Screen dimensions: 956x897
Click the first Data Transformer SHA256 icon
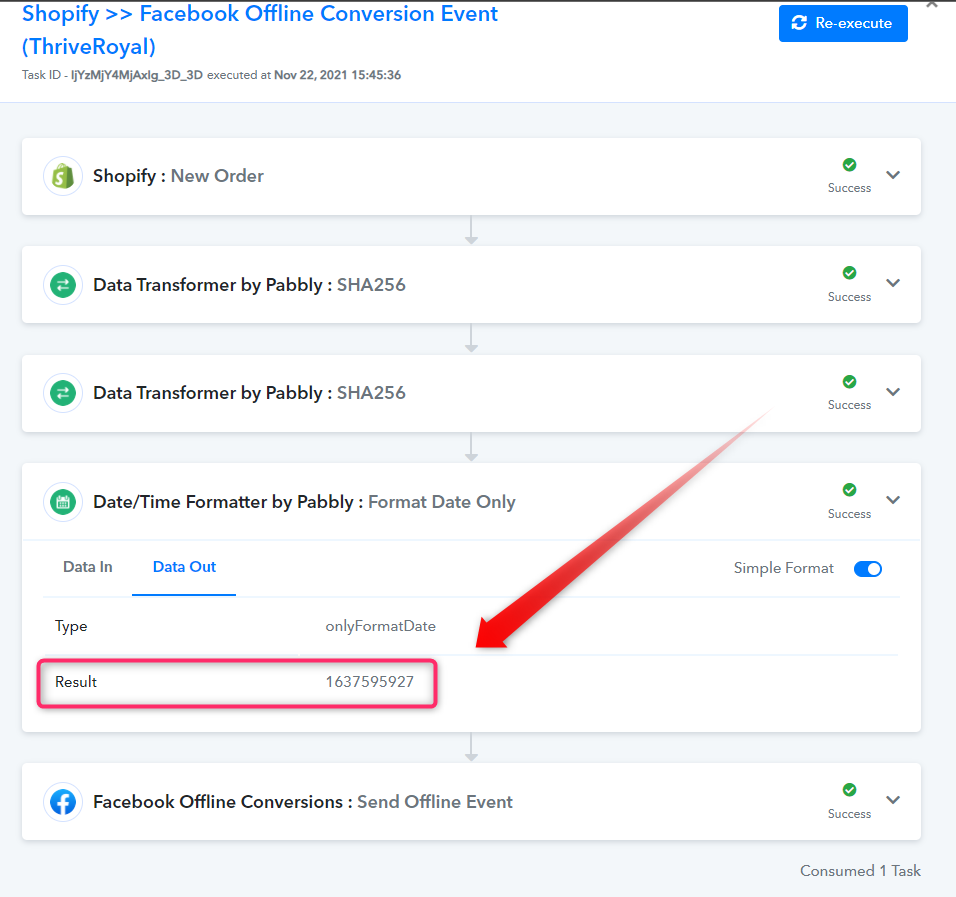coord(63,285)
